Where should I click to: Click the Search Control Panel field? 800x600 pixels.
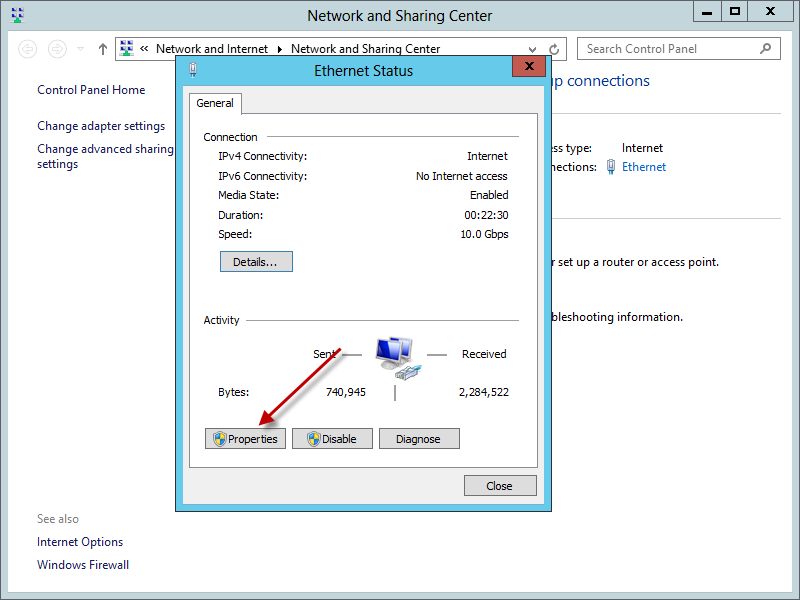click(x=665, y=49)
